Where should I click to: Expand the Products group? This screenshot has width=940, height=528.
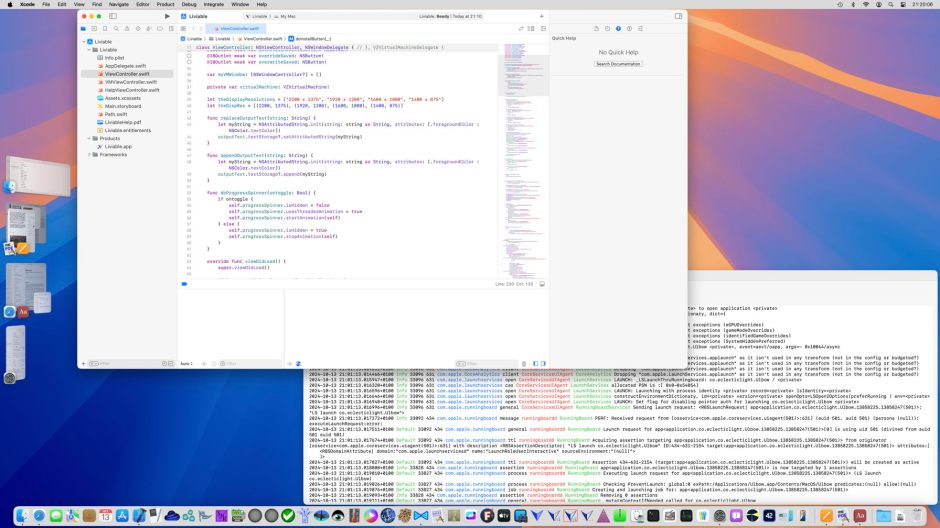89,138
